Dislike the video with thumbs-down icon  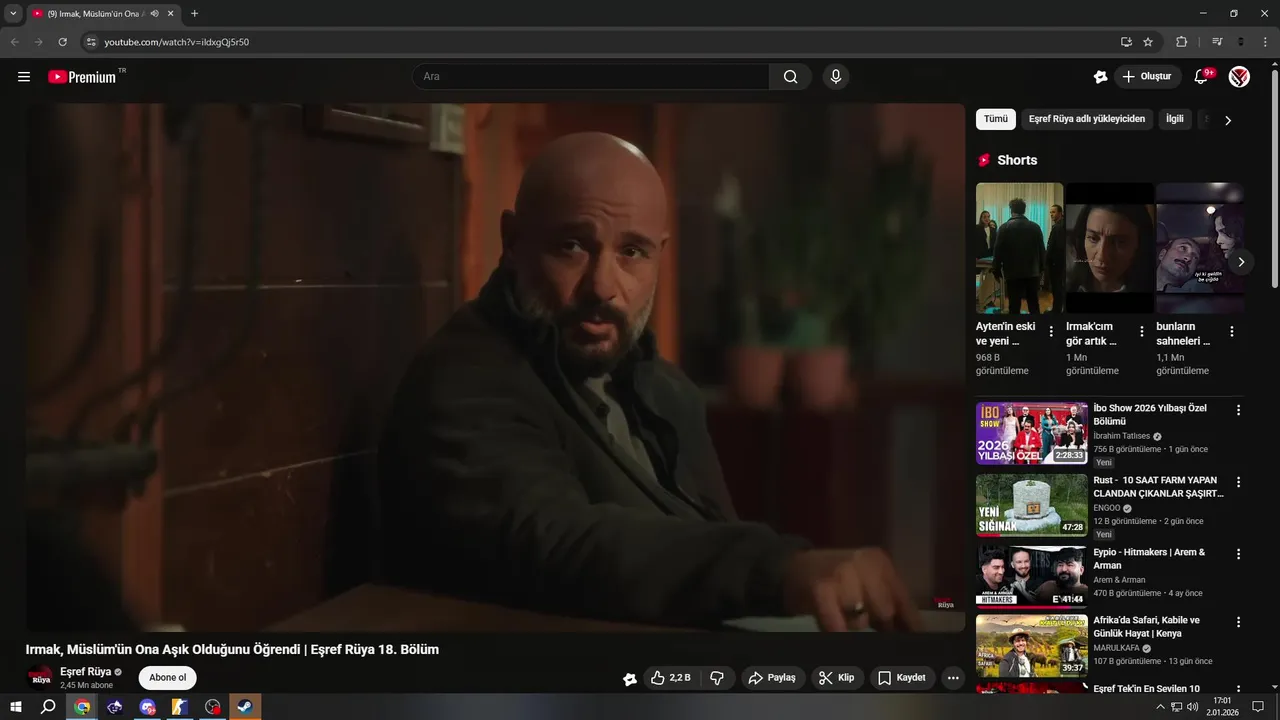click(x=717, y=678)
